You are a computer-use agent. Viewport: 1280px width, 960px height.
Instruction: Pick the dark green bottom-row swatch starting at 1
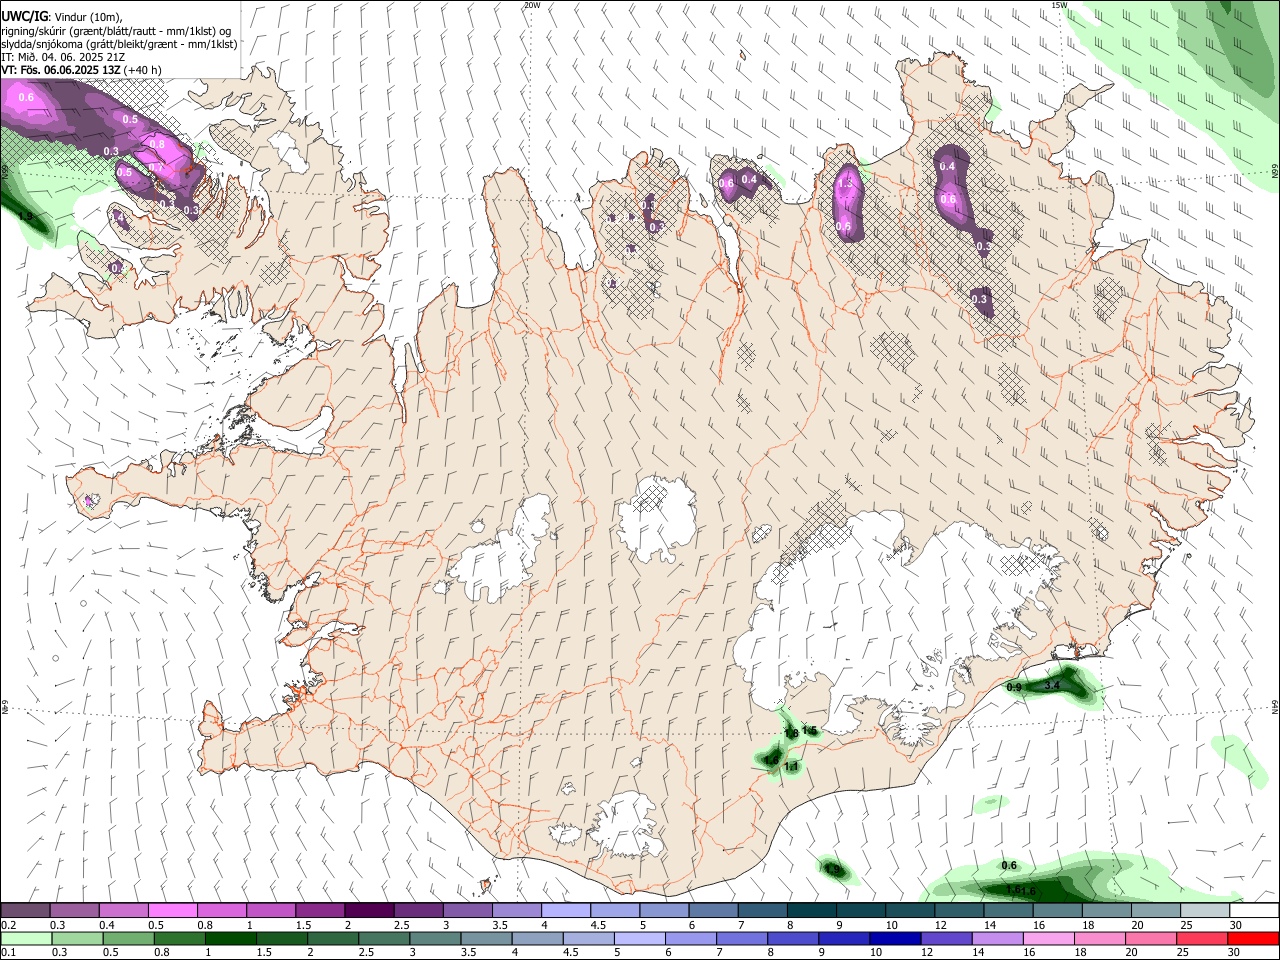(x=230, y=938)
